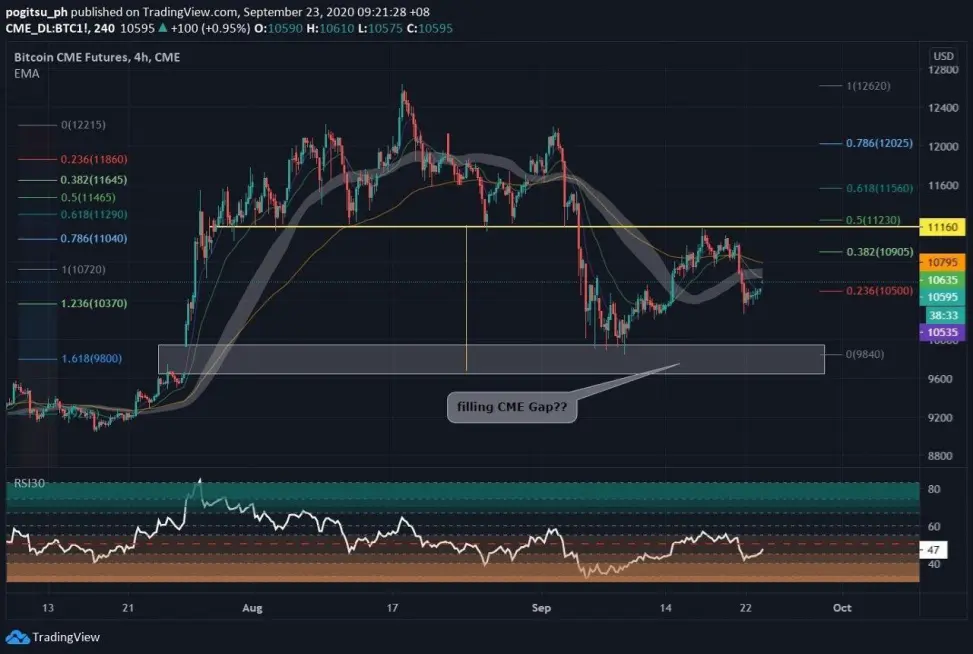Viewport: 973px width, 654px height.
Task: Click the teal 10595 last price label
Action: coord(942,297)
